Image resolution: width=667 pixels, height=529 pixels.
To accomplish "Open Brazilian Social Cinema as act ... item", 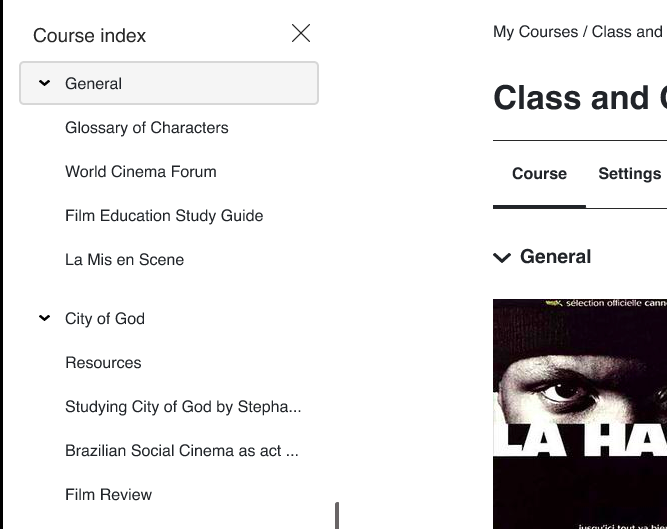I will [182, 451].
